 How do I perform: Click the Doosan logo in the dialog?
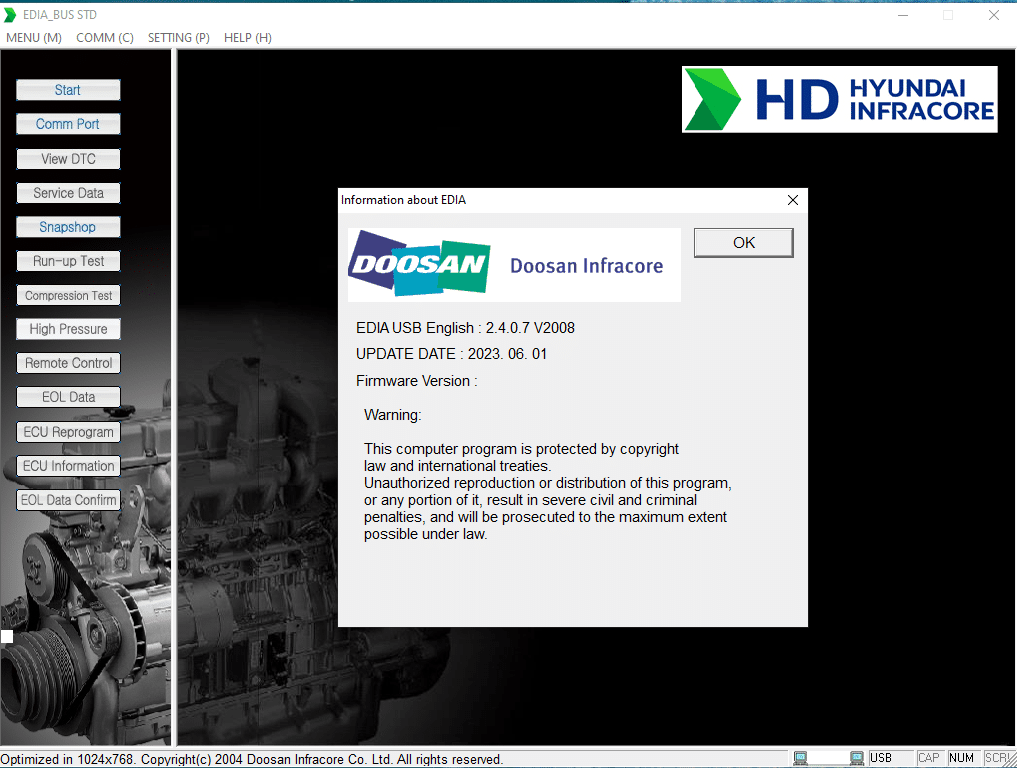pyautogui.click(x=419, y=264)
